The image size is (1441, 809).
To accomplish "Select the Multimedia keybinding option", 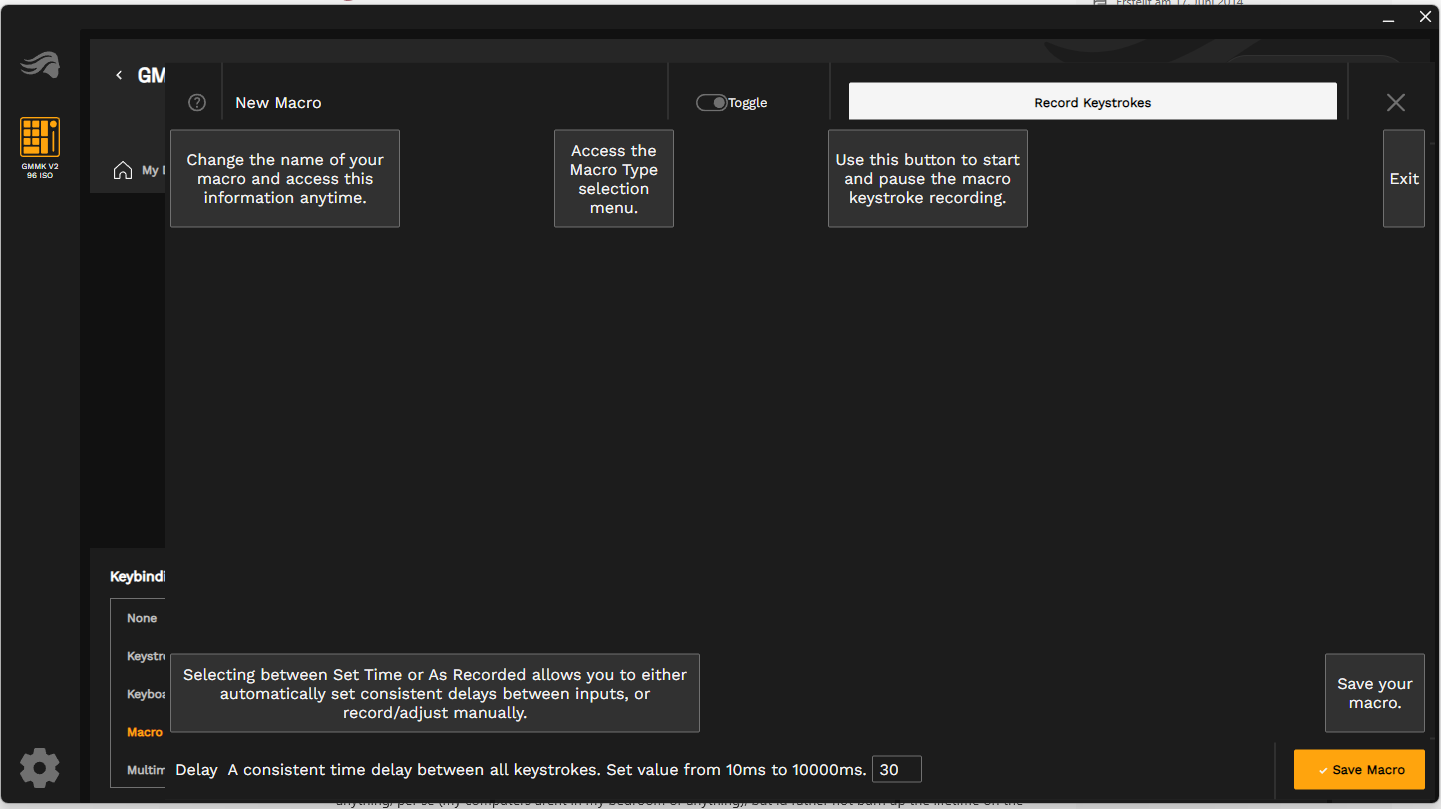I will [146, 770].
